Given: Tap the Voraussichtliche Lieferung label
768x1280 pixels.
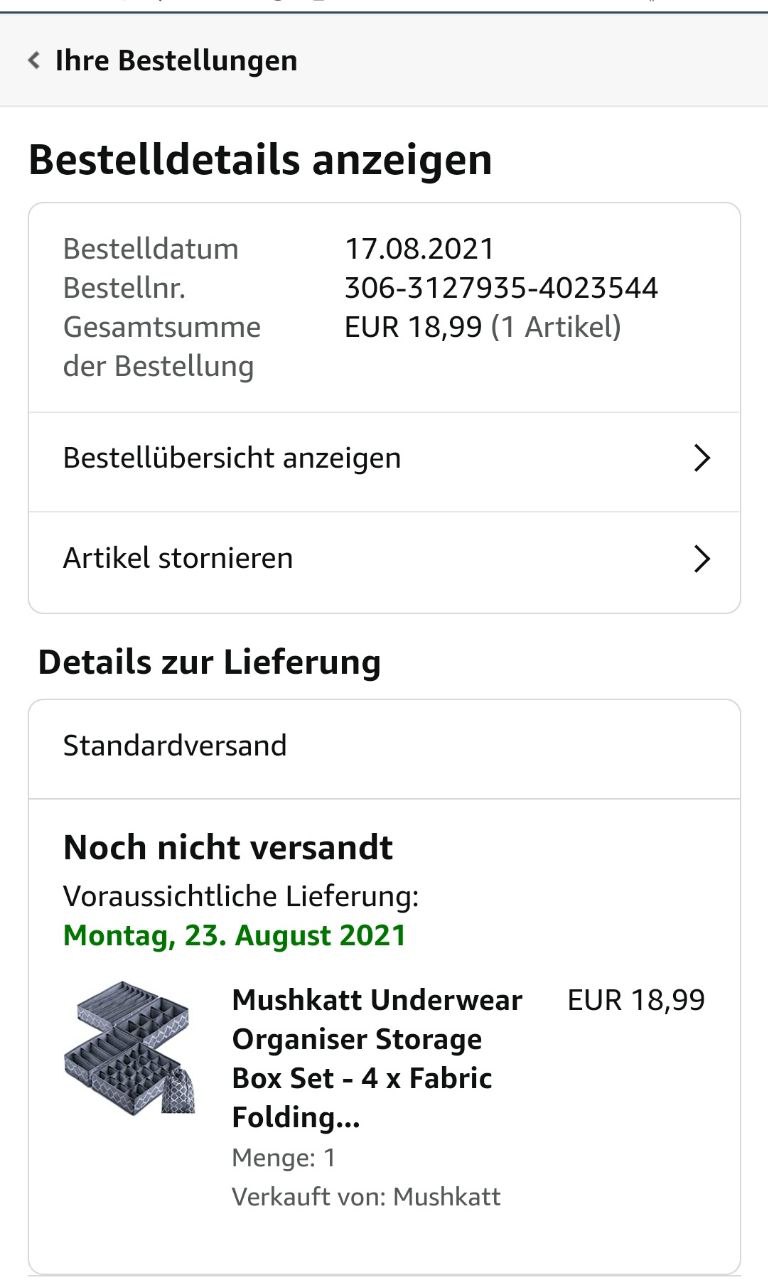Looking at the screenshot, I should [241, 896].
